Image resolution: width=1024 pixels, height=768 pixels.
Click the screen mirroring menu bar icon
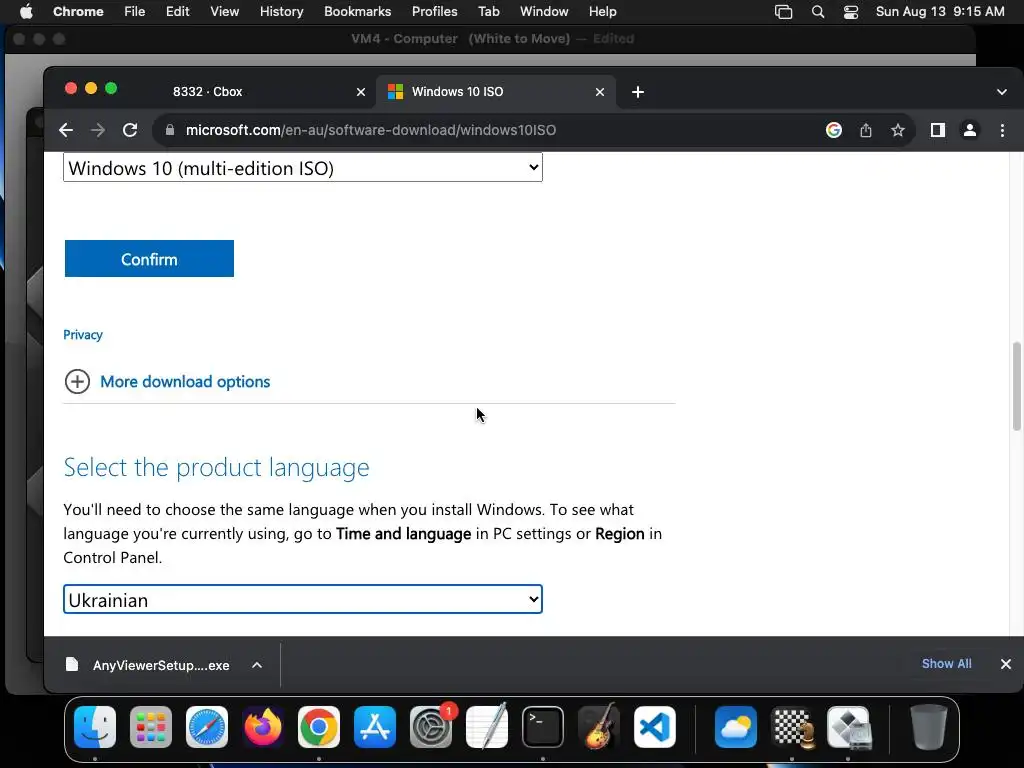(x=783, y=12)
